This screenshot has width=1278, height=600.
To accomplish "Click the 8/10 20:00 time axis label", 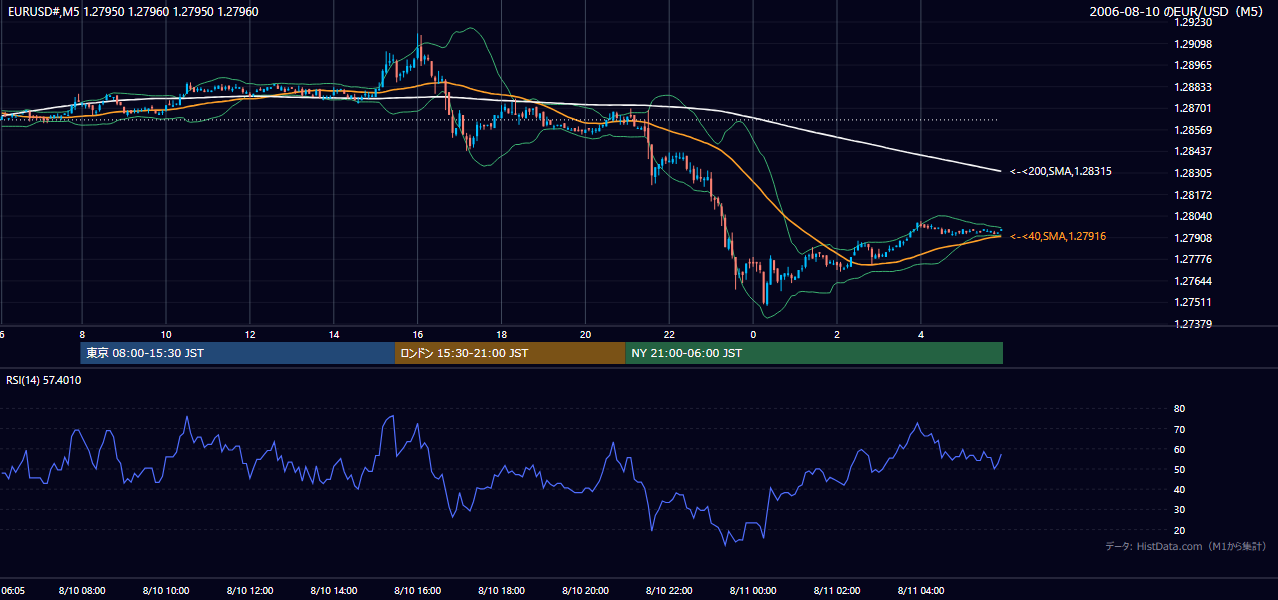I will tap(586, 590).
